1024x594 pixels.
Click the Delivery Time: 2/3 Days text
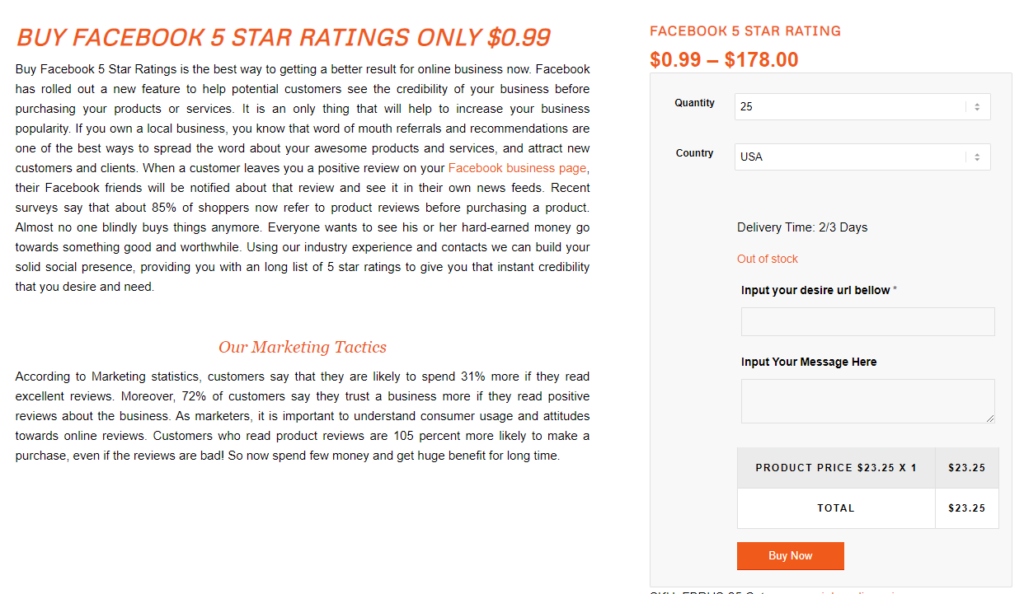click(x=802, y=227)
